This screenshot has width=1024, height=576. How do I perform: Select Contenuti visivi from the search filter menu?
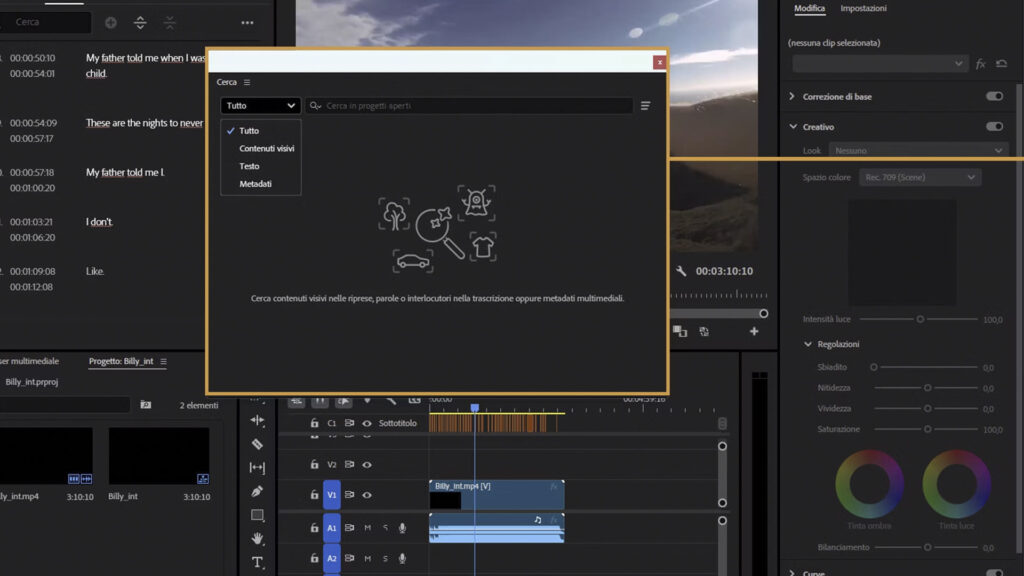266,148
